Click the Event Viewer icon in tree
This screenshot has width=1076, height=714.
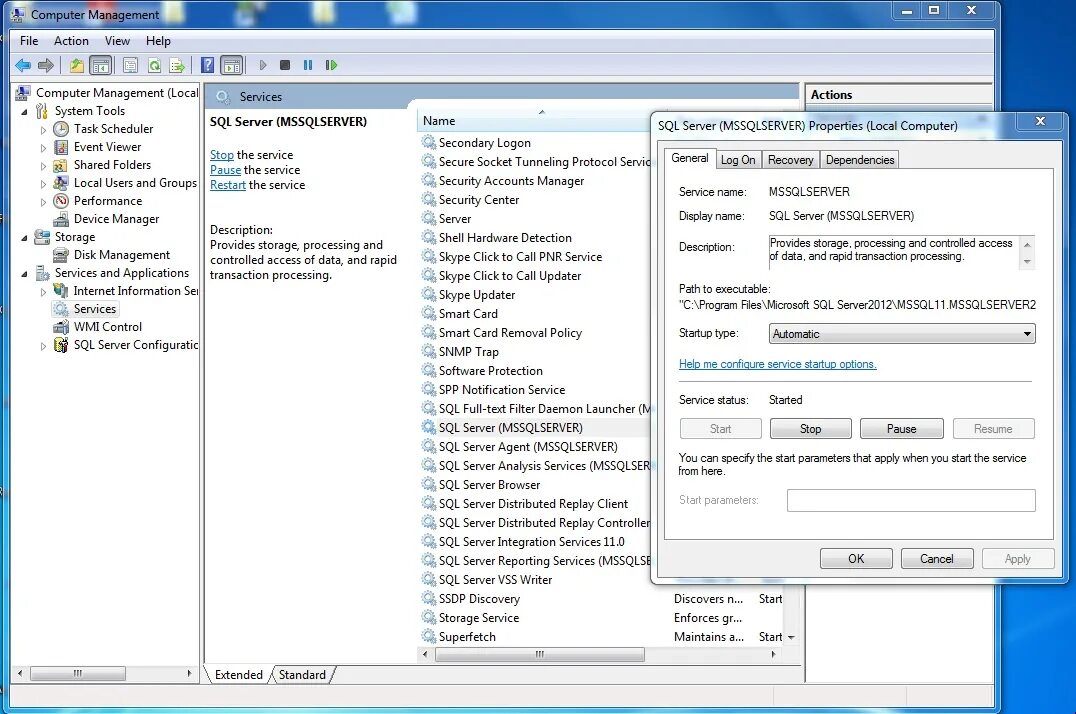61,147
